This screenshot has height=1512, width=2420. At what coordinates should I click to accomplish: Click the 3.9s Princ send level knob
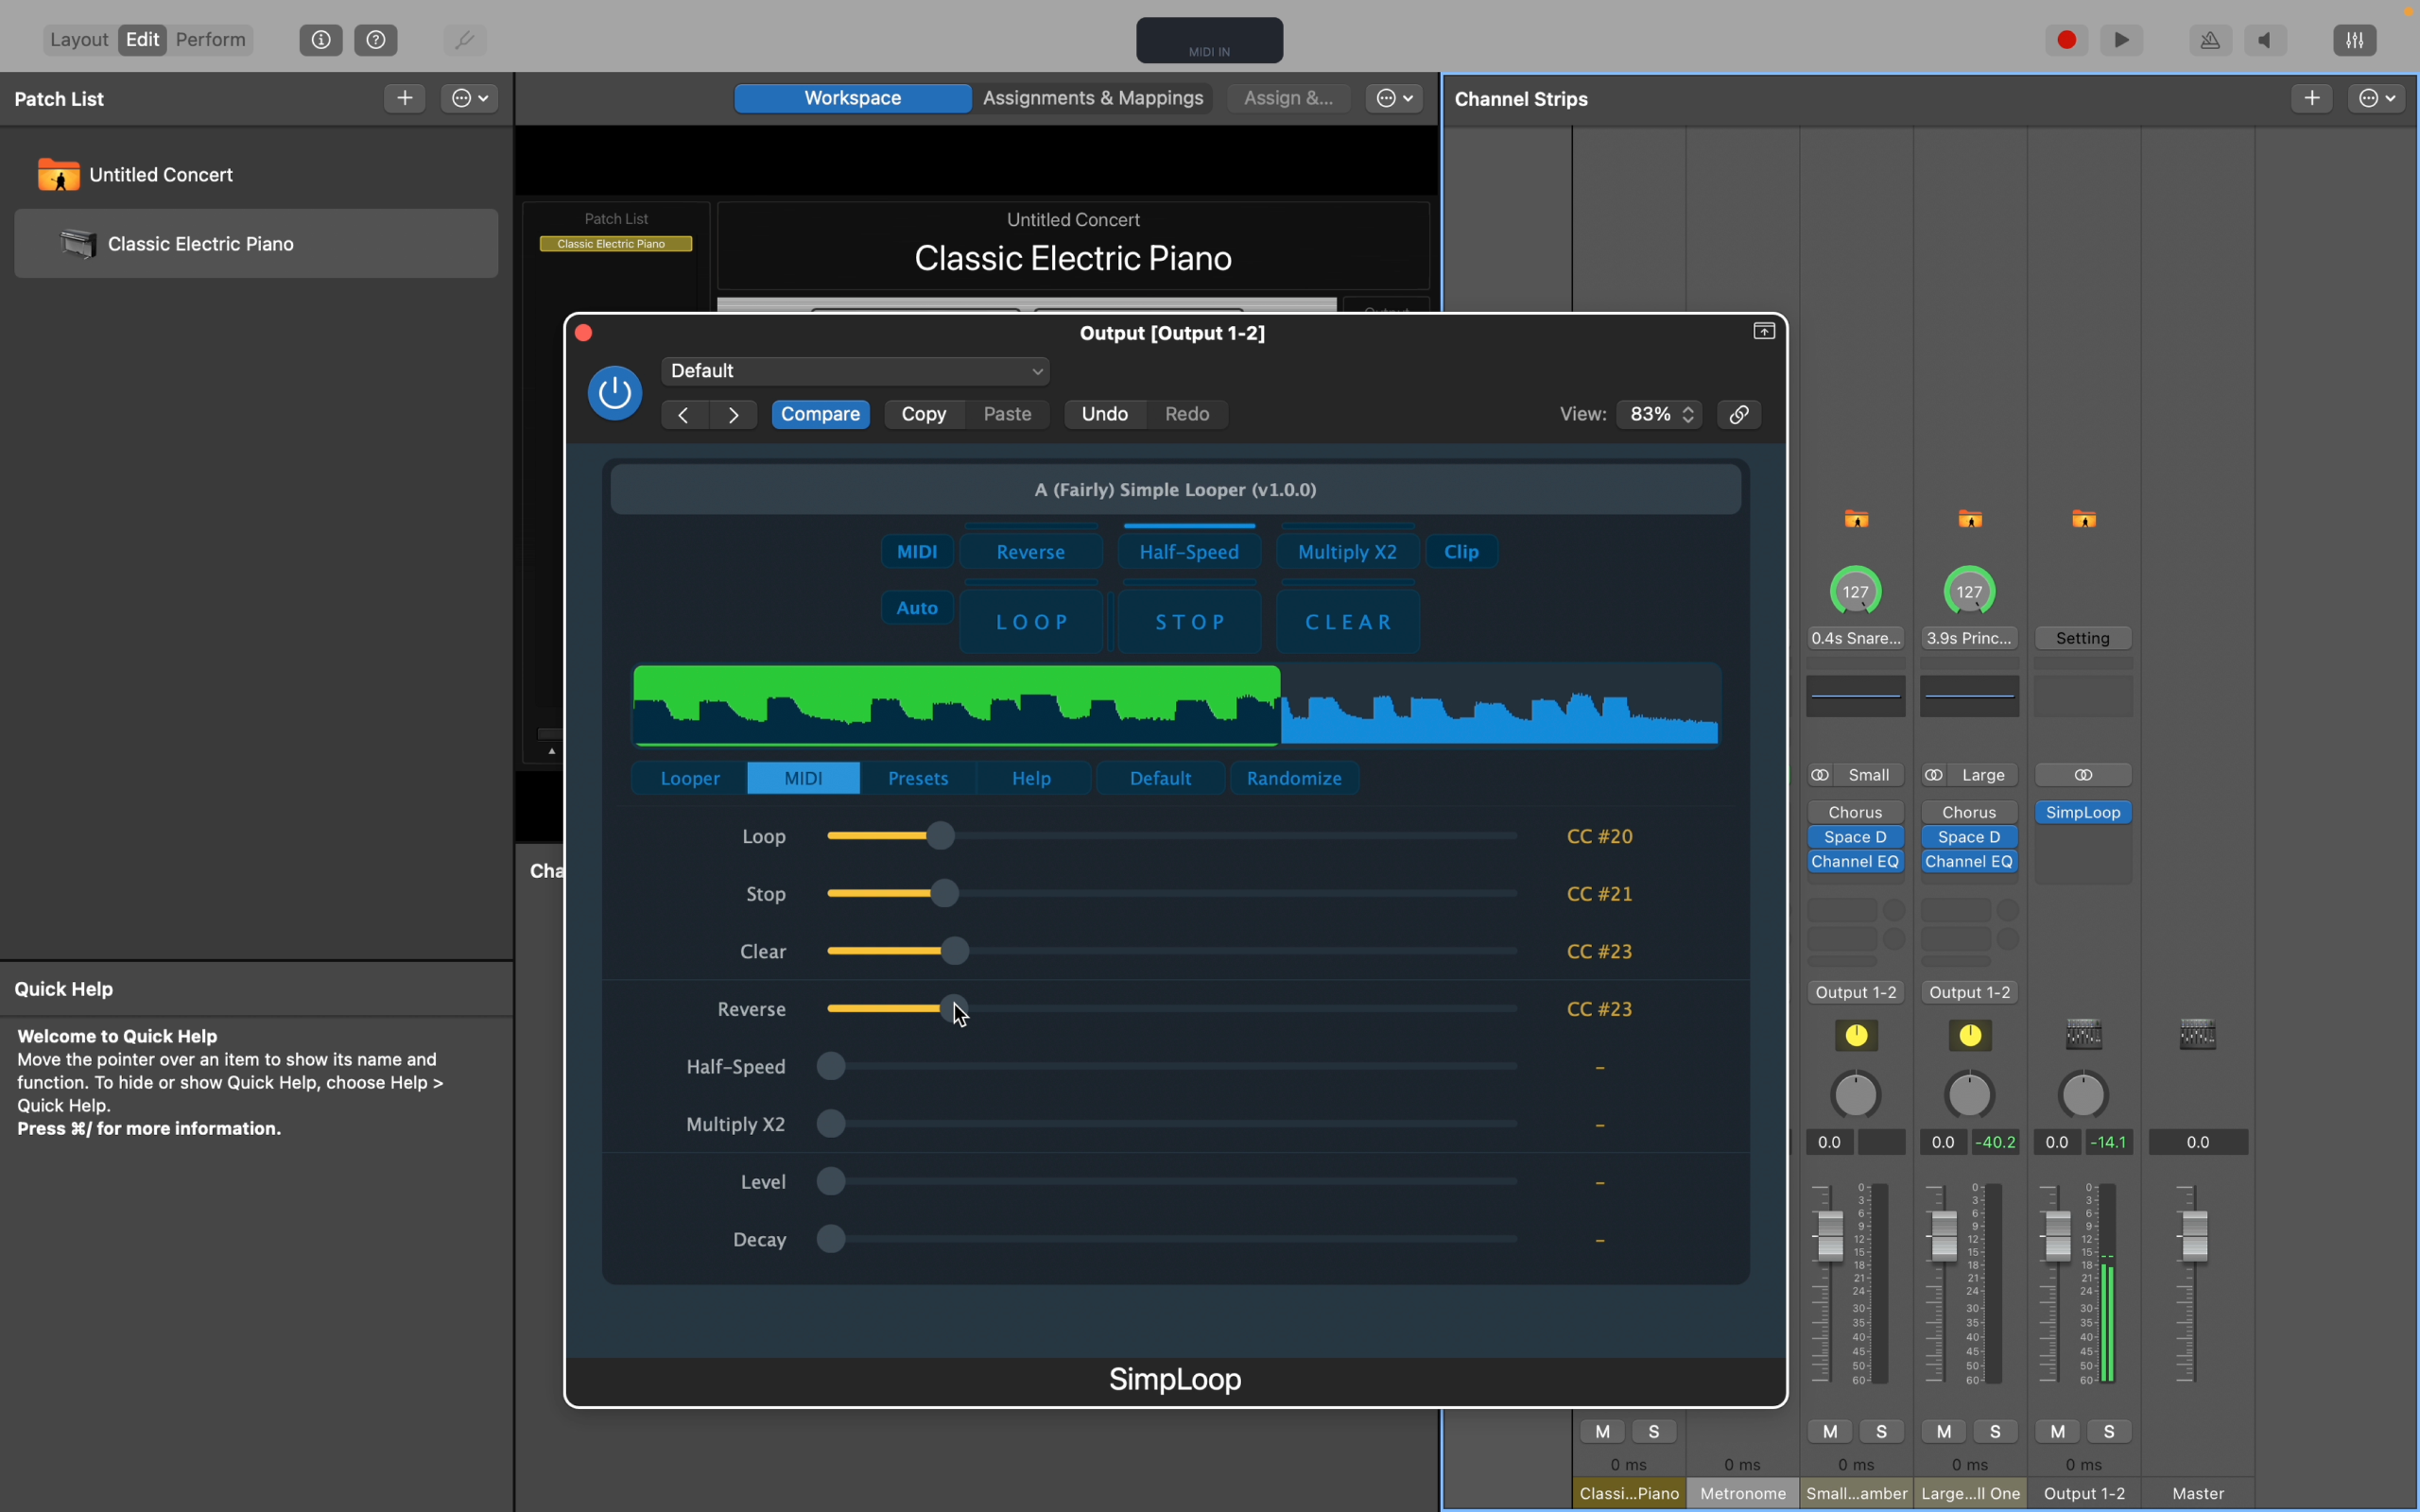1970,591
